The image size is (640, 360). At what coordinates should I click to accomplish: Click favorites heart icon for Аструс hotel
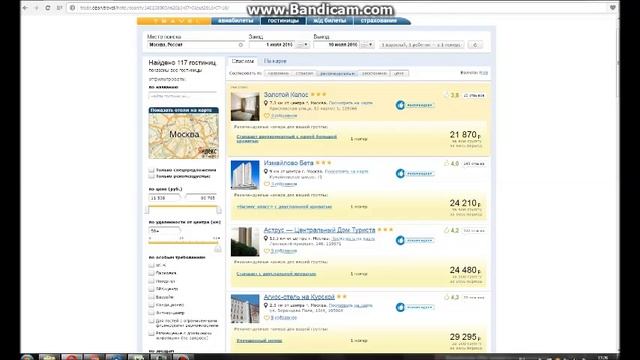[x=267, y=251]
